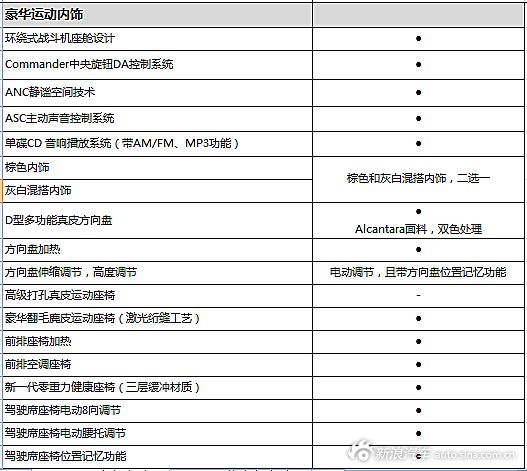Screen dimensions: 527x471
Task: Select the 棕色内饰 cell
Action: [157, 168]
